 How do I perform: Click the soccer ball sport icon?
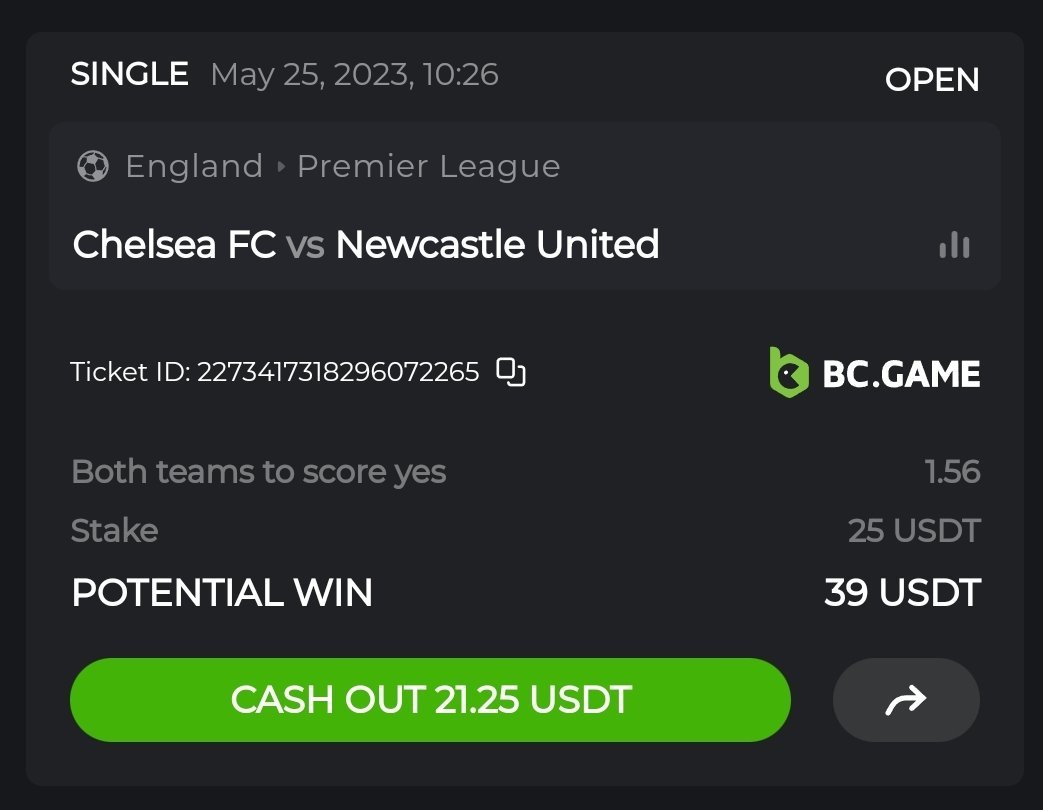(93, 166)
